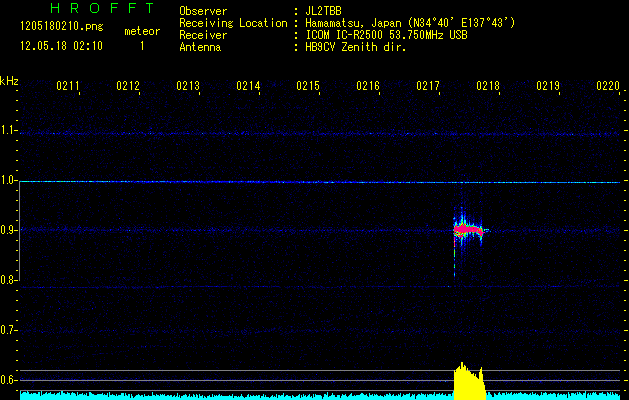Select the 0.9 frequency axis label
Image resolution: width=629 pixels, height=400 pixels.
tap(9, 230)
